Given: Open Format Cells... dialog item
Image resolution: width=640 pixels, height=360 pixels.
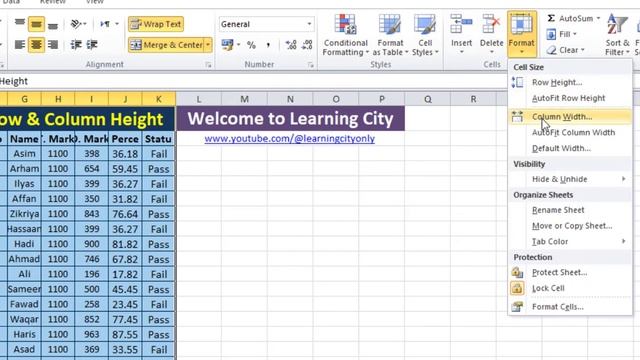Looking at the screenshot, I should [570, 307].
